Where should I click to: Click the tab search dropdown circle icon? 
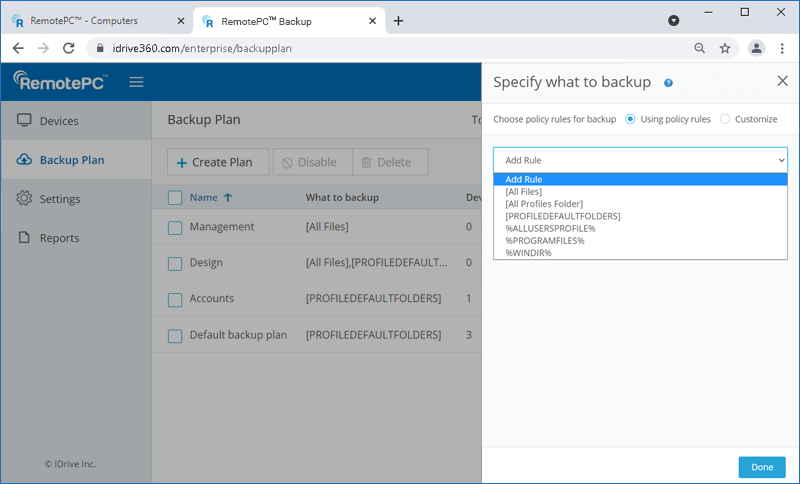(x=673, y=20)
